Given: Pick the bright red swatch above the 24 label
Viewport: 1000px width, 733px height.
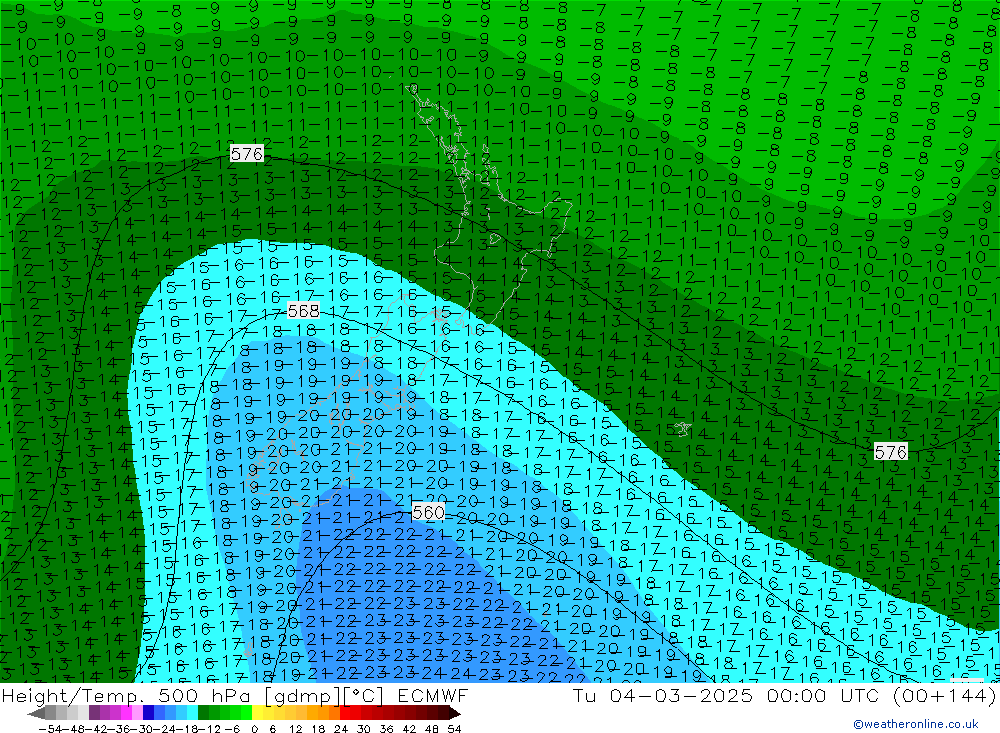Looking at the screenshot, I should pyautogui.click(x=344, y=713).
